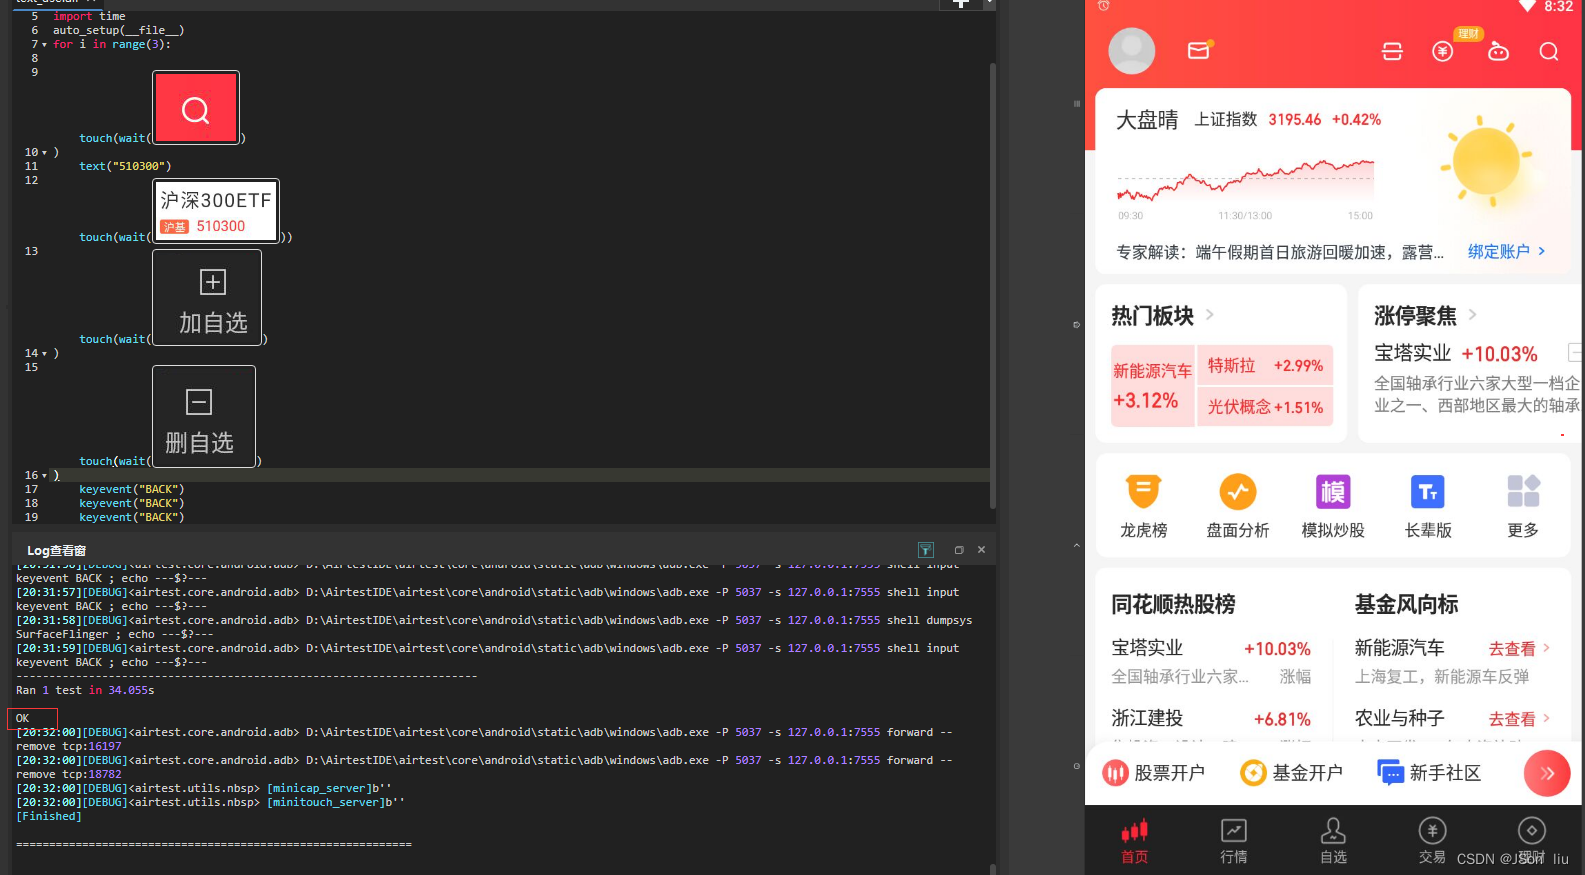Screen dimensions: 1585x875
Task: Collapse the fold arrow on line 16
Action: coord(44,476)
